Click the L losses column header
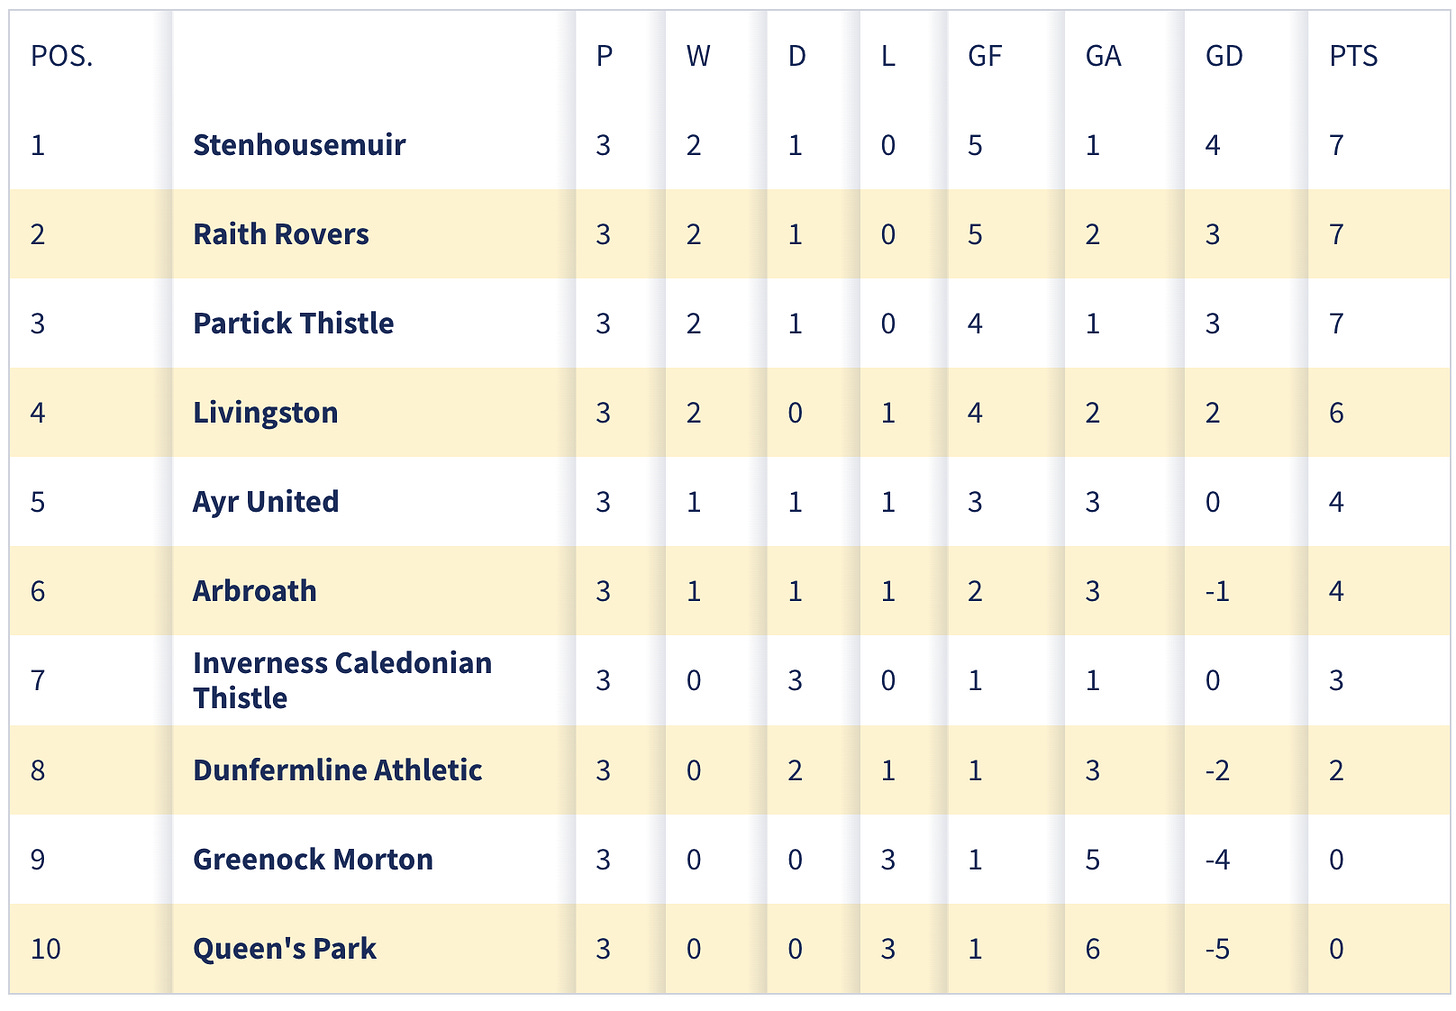The width and height of the screenshot is (1456, 1011). coord(888,56)
